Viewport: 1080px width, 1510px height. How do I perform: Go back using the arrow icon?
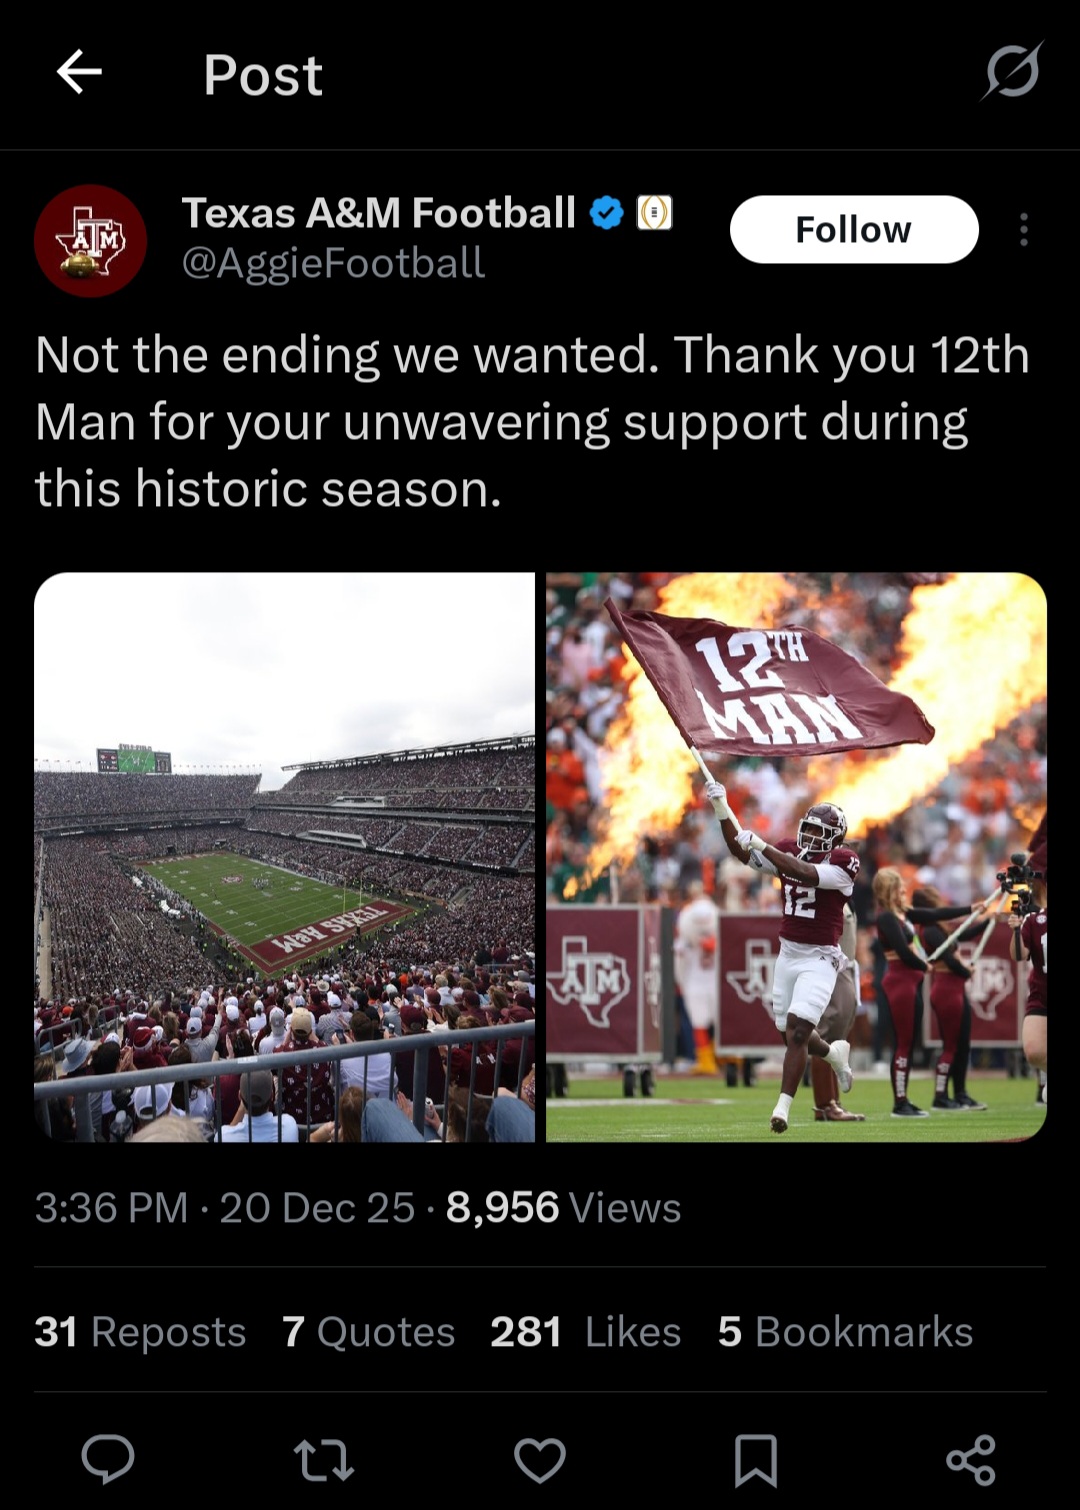point(80,73)
